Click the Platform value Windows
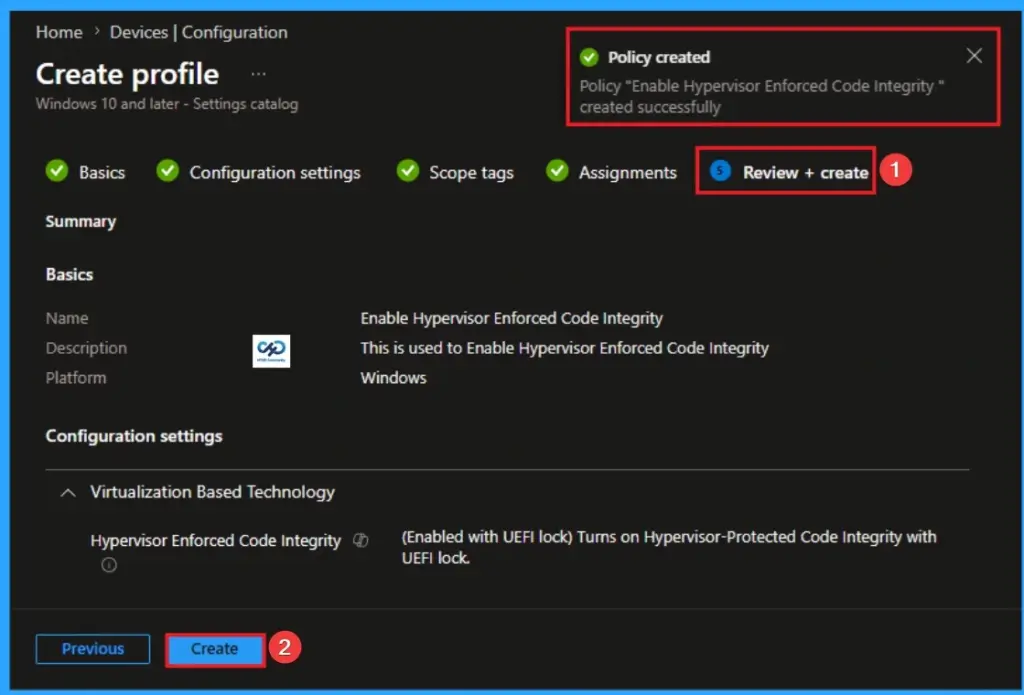The height and width of the screenshot is (695, 1024). point(393,378)
